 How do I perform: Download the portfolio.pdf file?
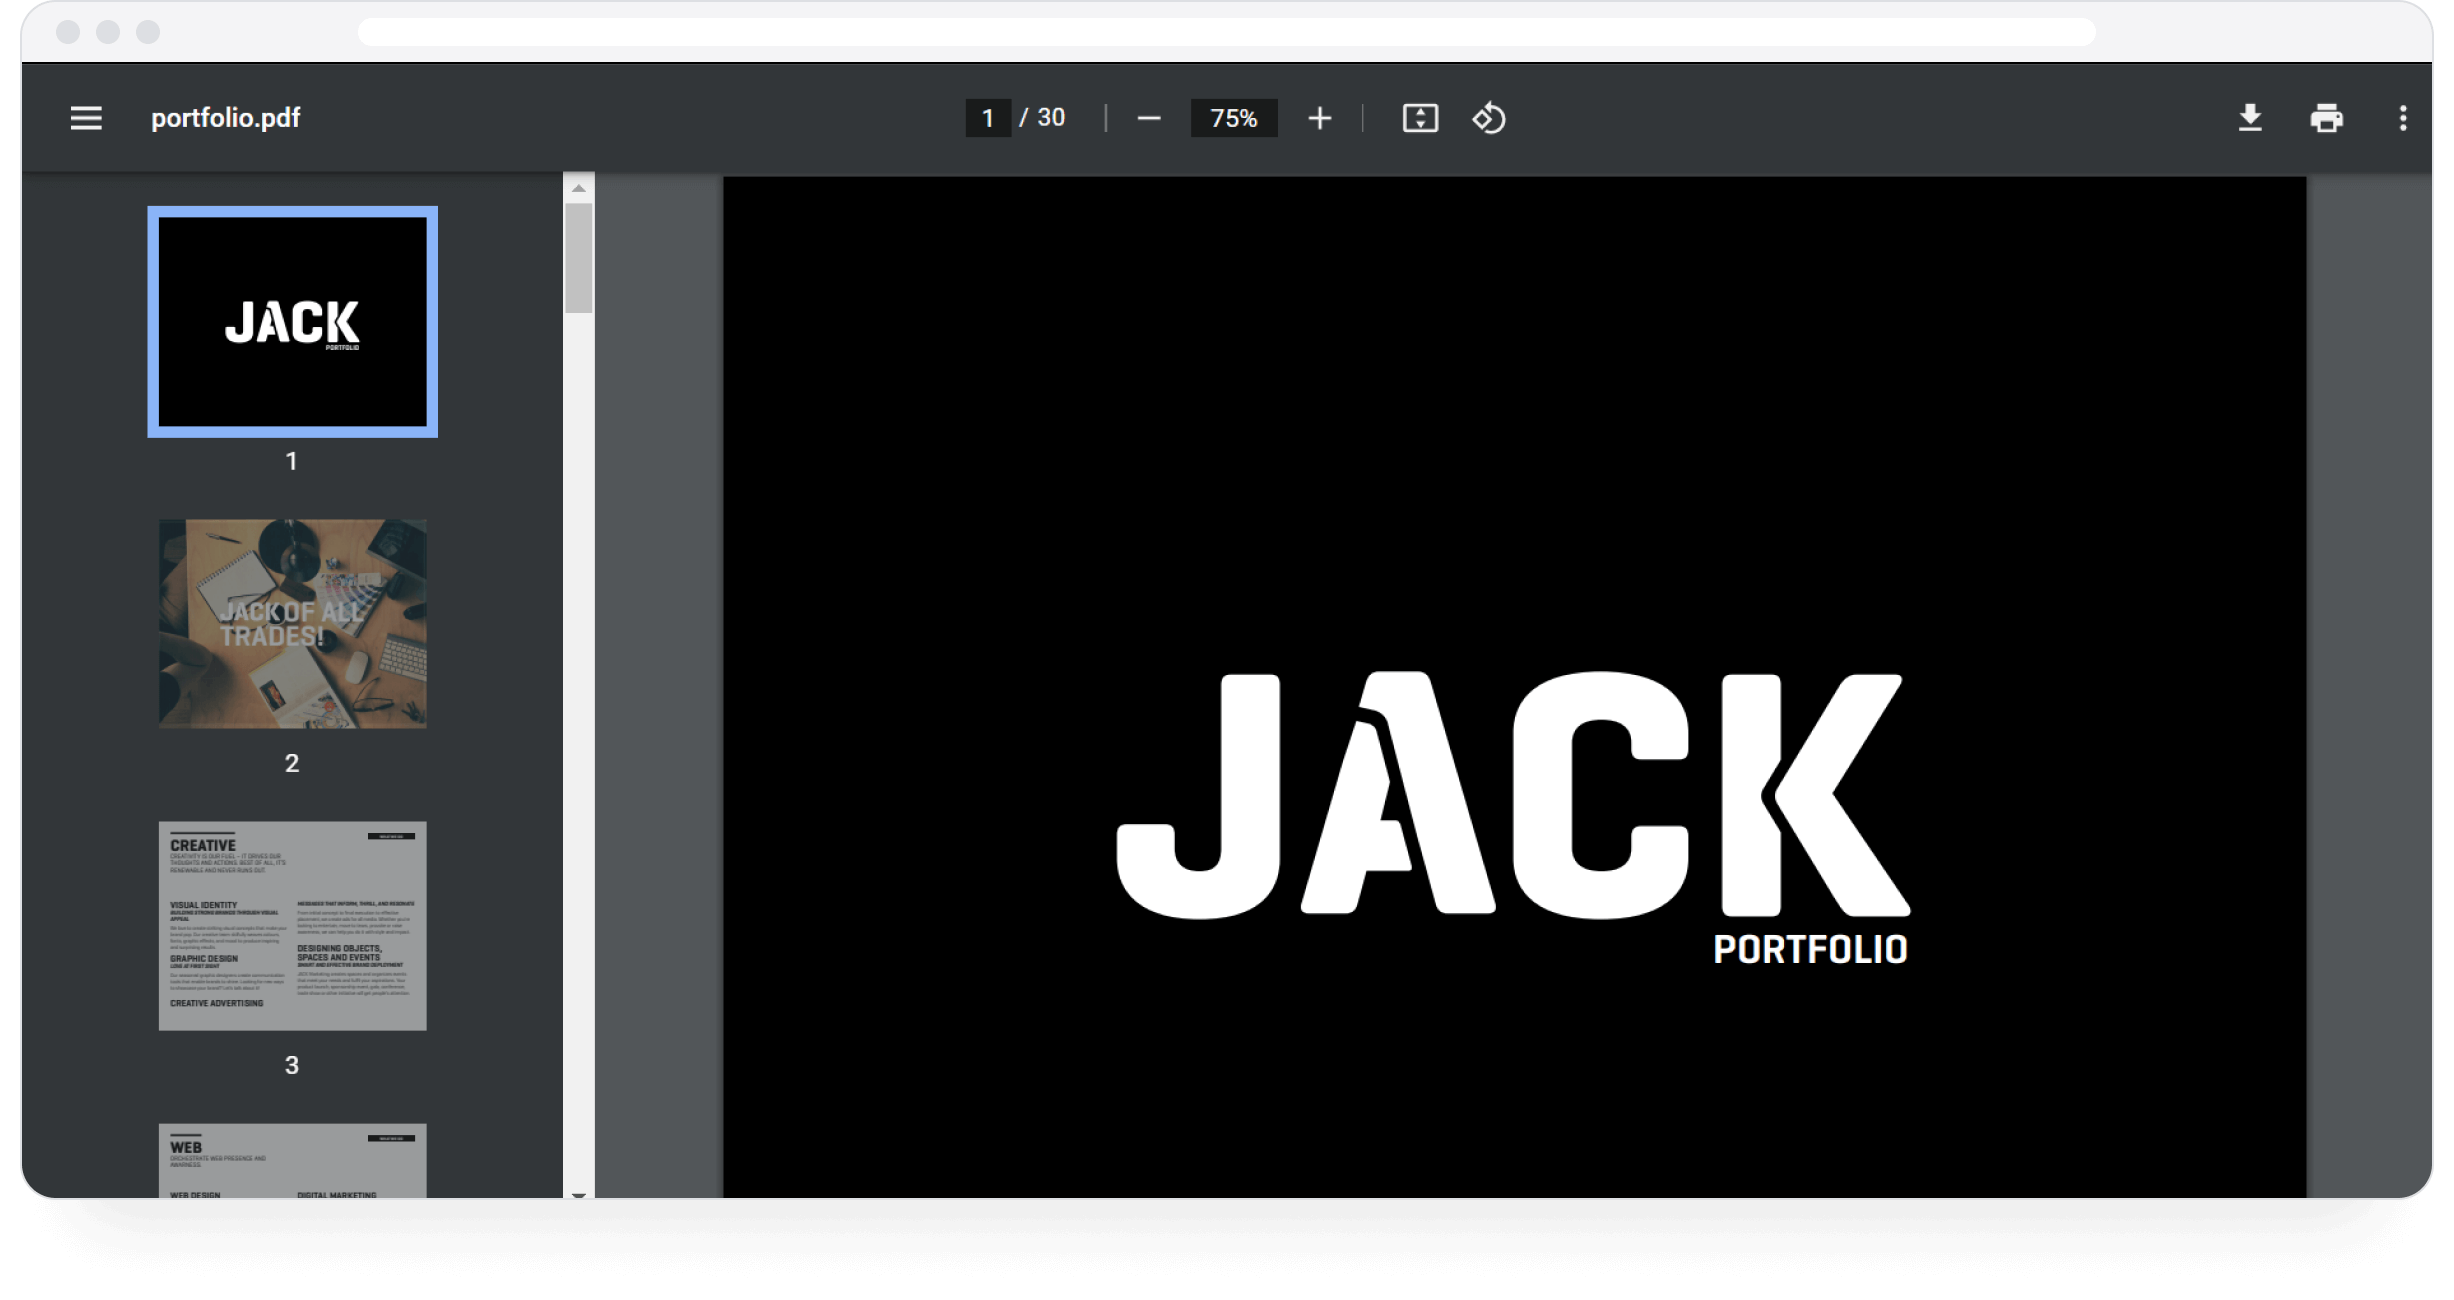(2251, 118)
